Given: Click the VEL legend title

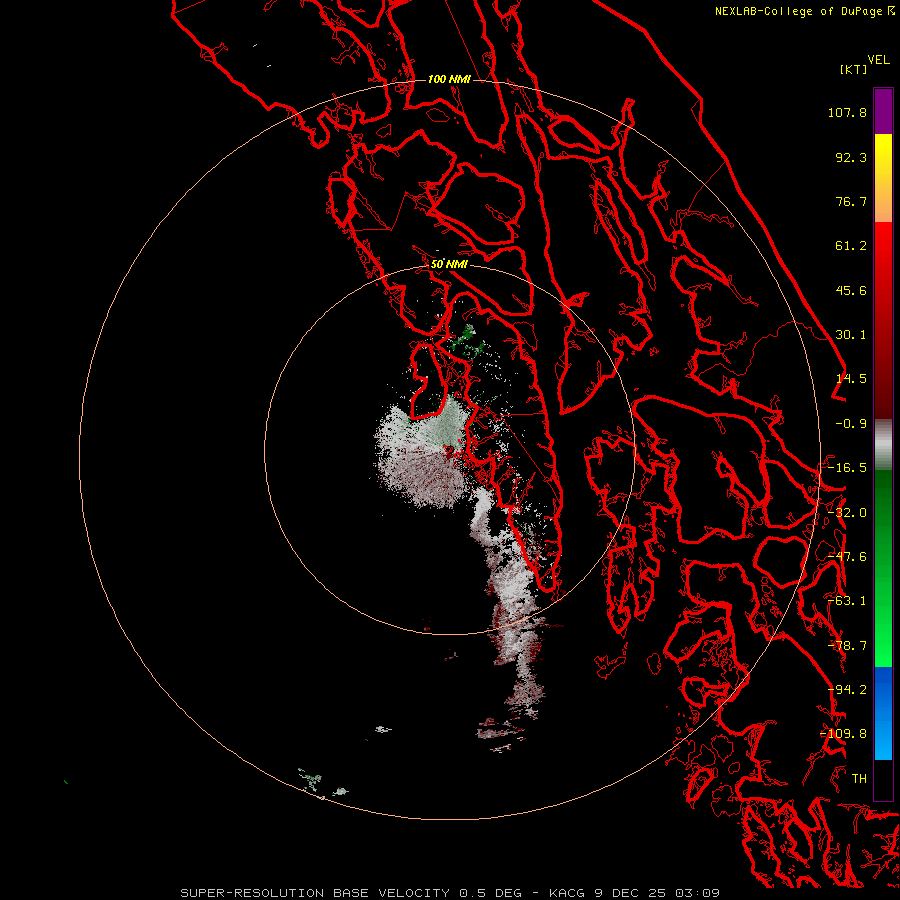Looking at the screenshot, I should (878, 60).
